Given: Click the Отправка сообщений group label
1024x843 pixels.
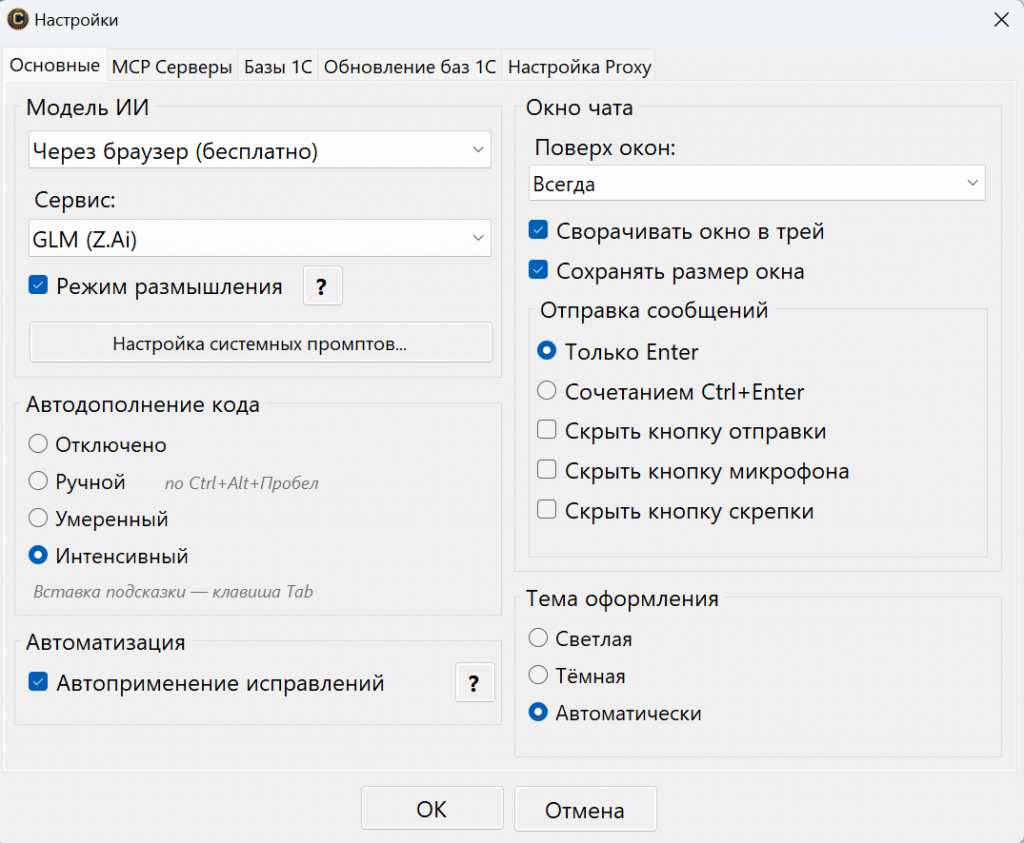Looking at the screenshot, I should tap(654, 310).
